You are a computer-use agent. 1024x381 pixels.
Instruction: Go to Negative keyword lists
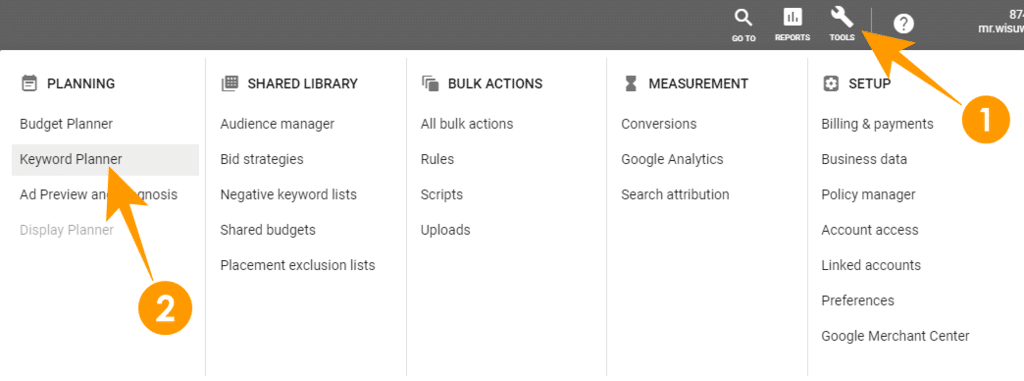point(289,195)
